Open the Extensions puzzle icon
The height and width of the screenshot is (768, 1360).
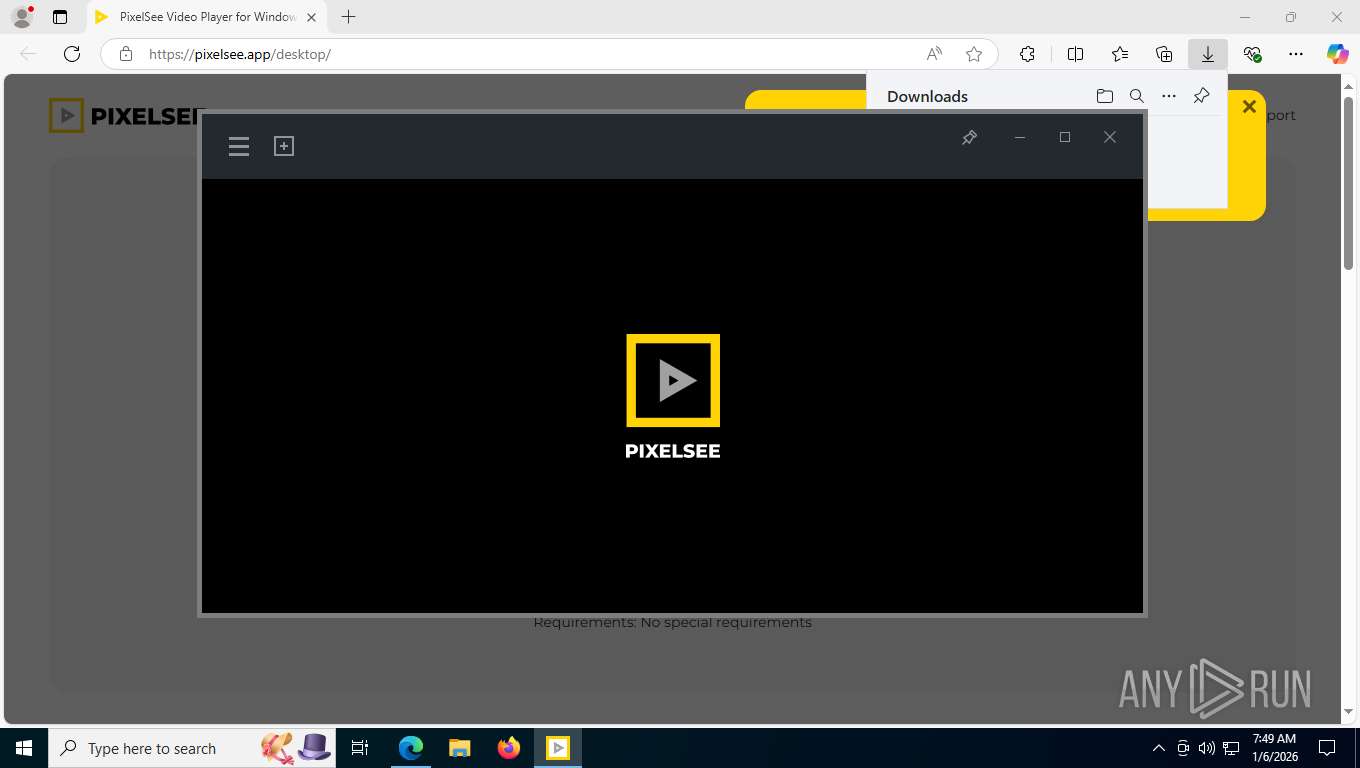coord(1027,54)
